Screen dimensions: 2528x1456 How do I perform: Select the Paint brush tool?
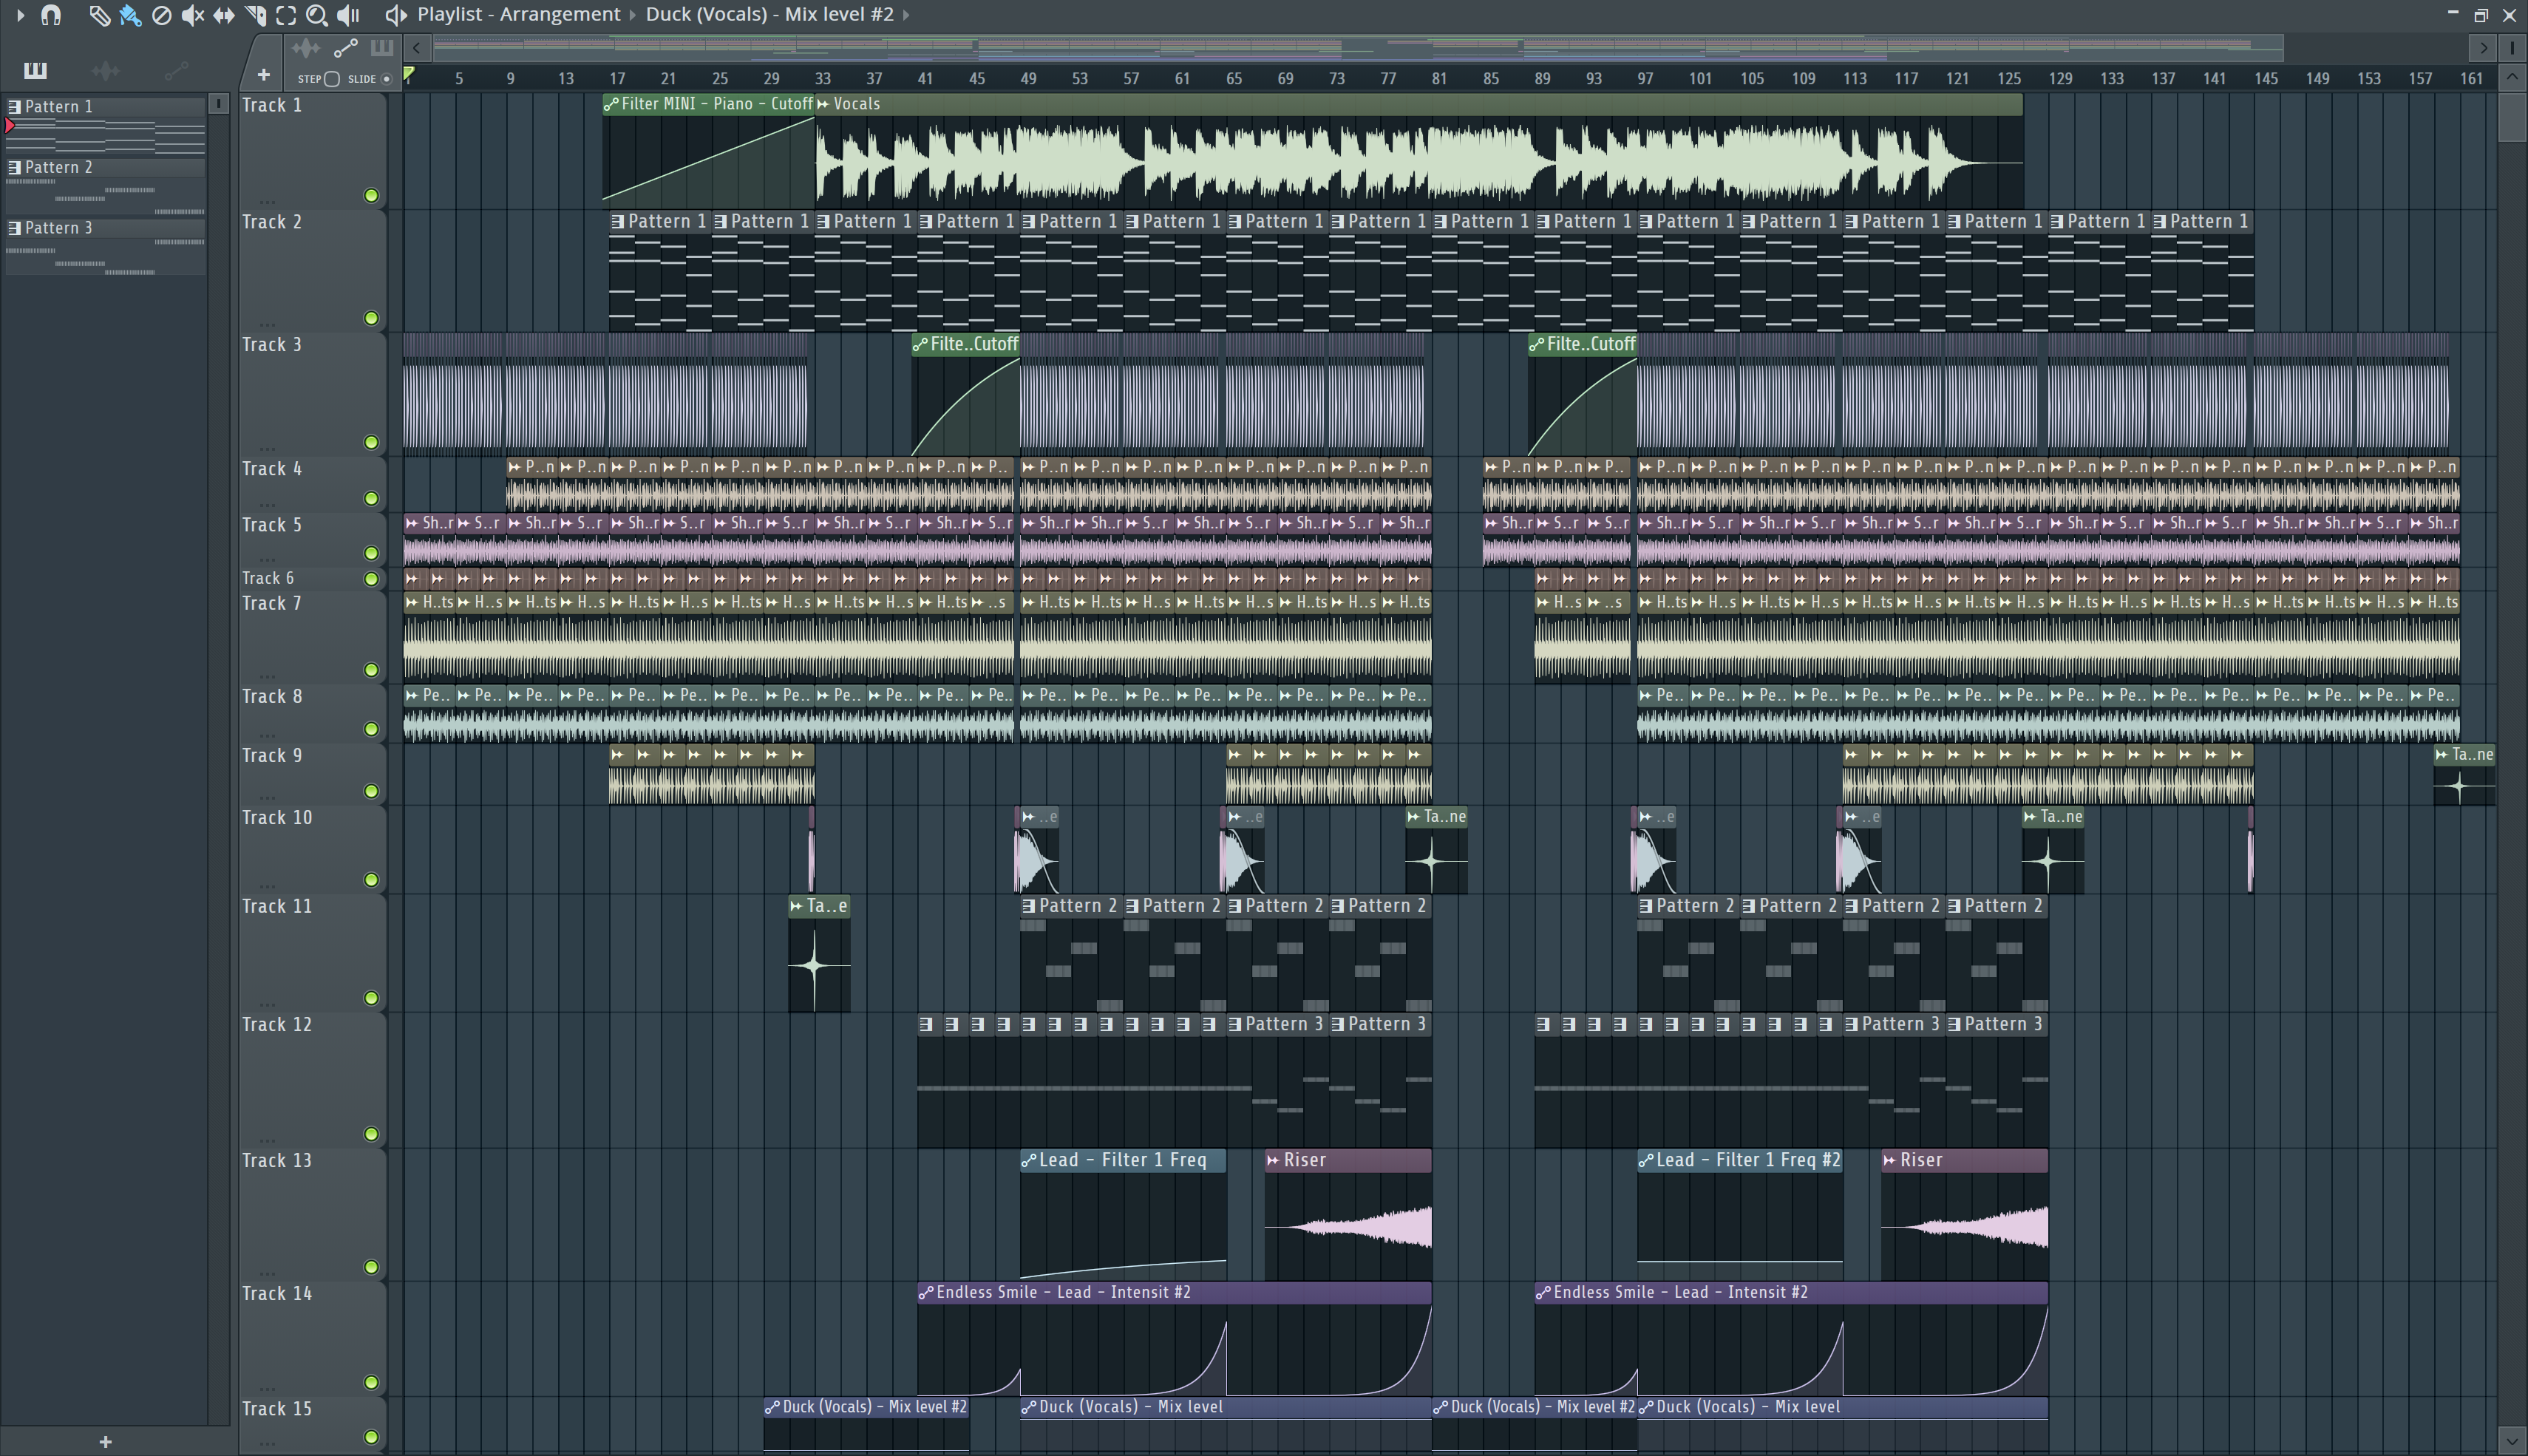pos(130,15)
